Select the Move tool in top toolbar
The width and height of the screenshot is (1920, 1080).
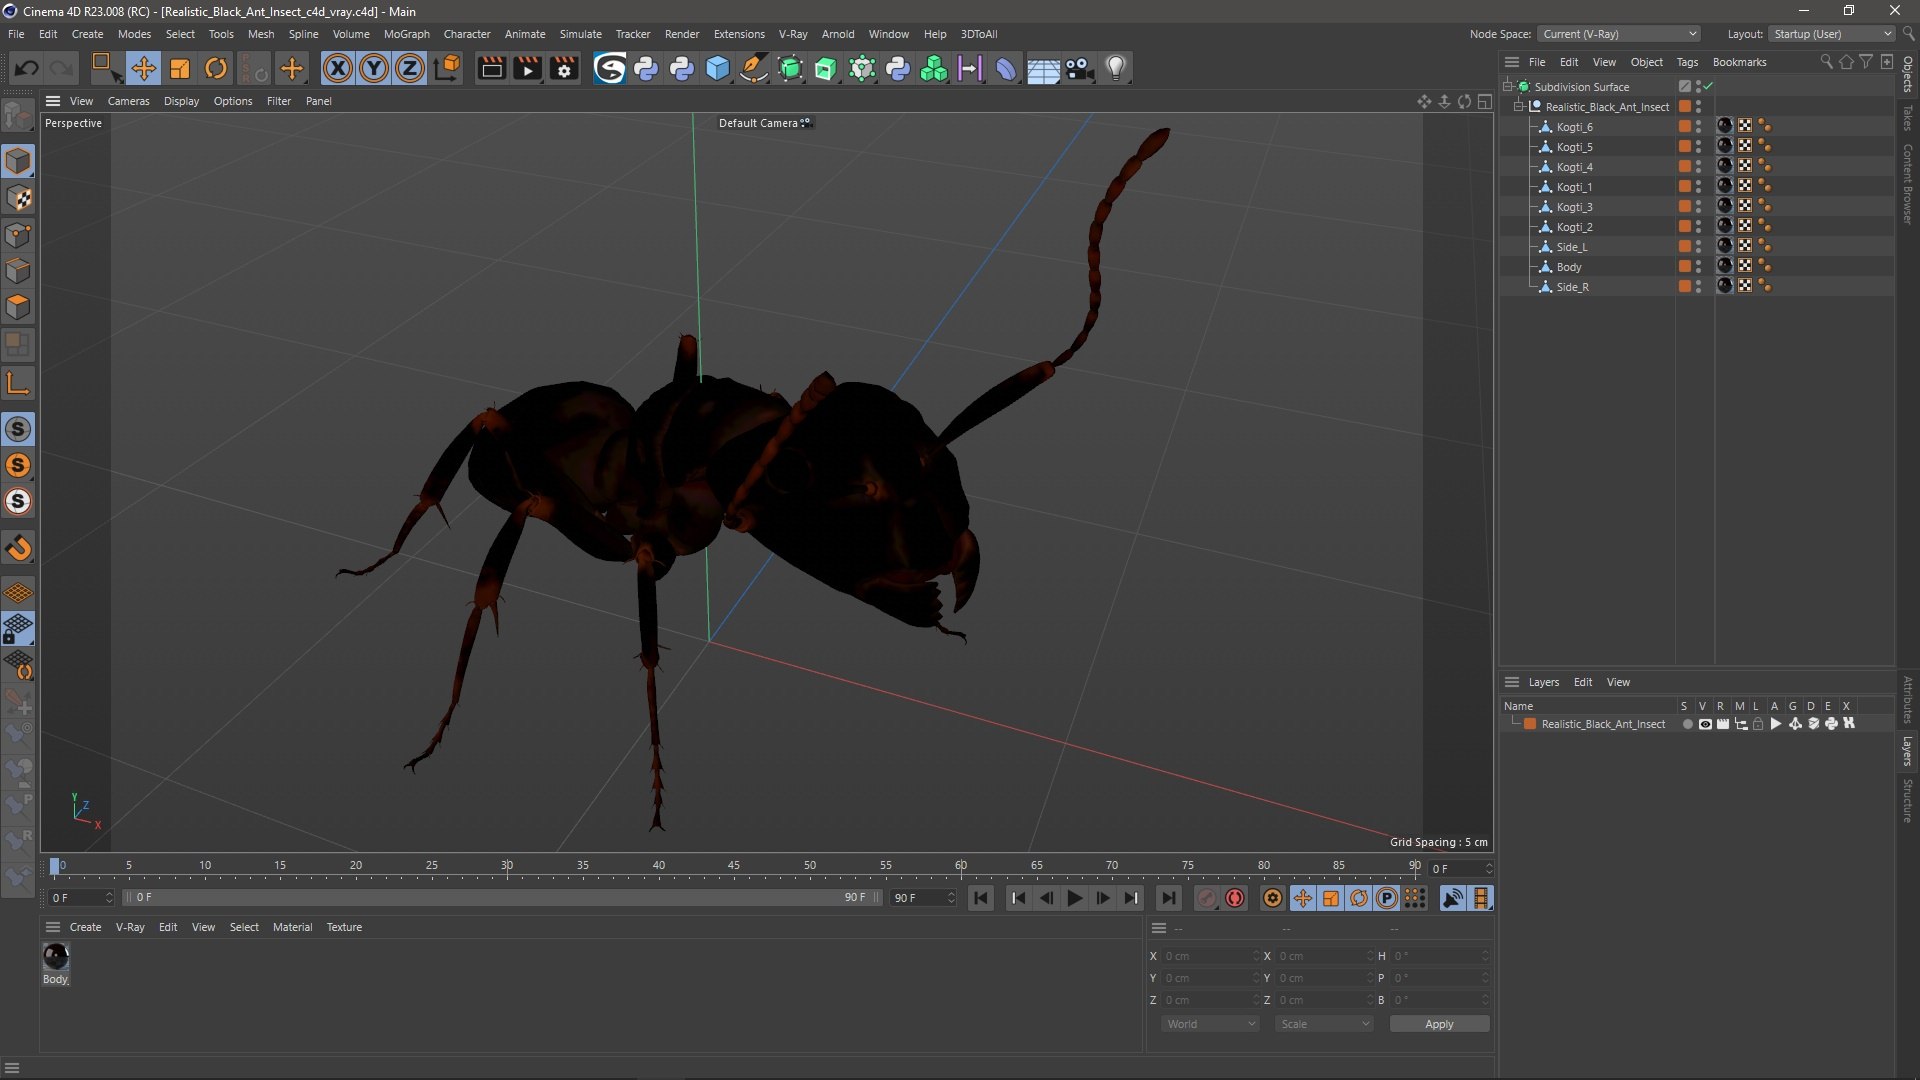click(x=143, y=68)
